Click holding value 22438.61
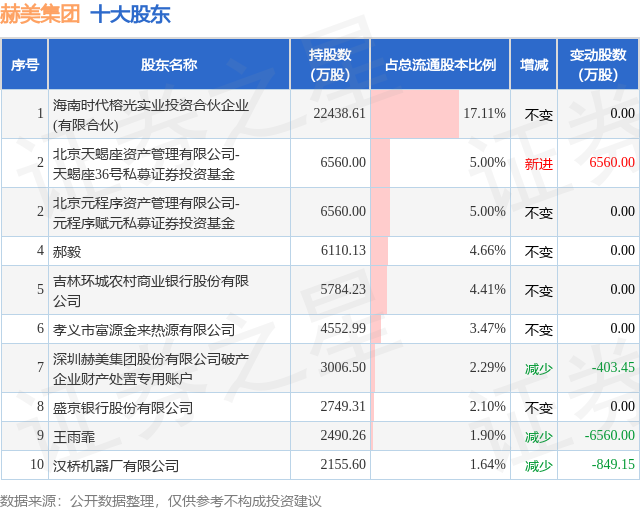The width and height of the screenshot is (640, 510). 339,113
